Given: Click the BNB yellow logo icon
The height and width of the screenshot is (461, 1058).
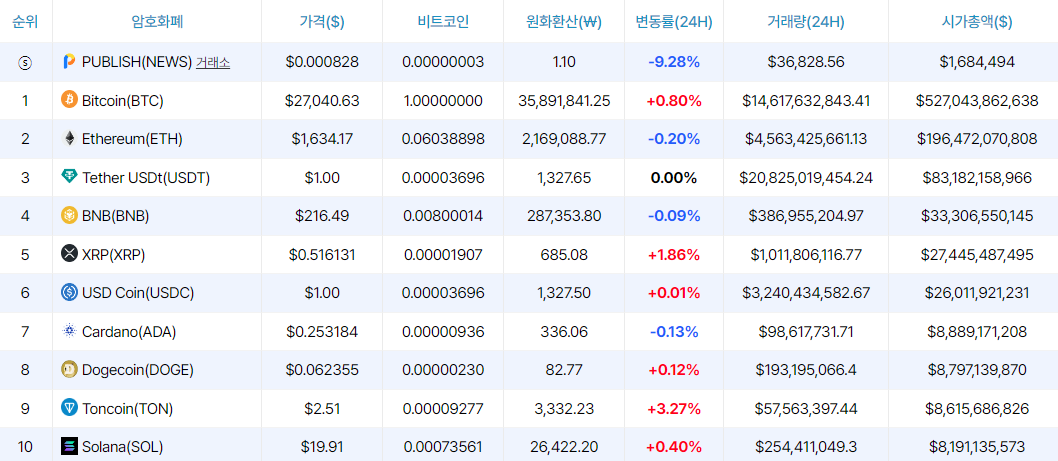Looking at the screenshot, I should pos(69,216).
